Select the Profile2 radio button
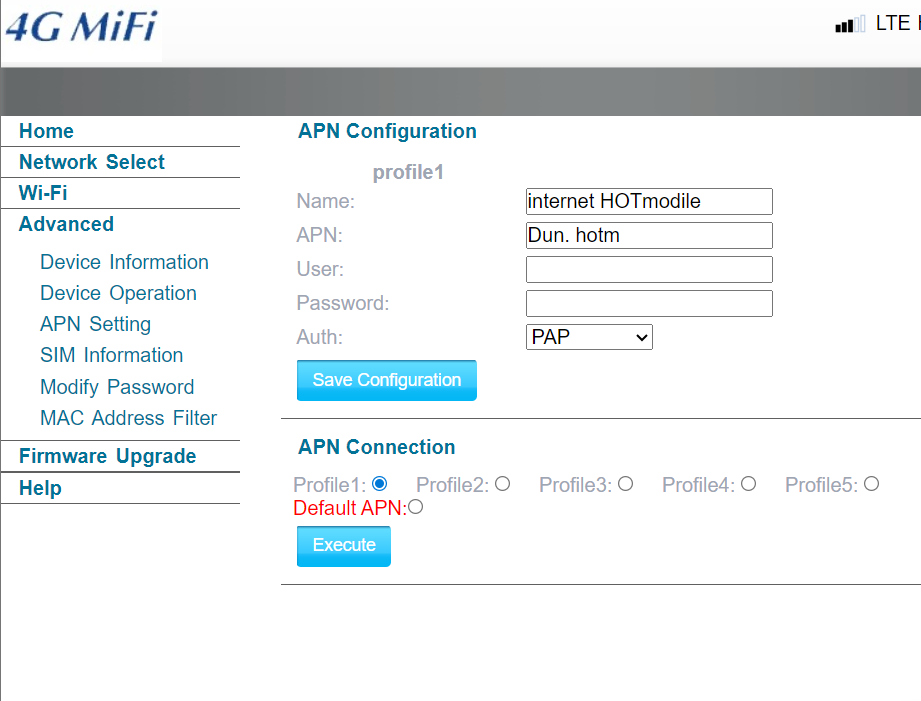 [x=502, y=484]
